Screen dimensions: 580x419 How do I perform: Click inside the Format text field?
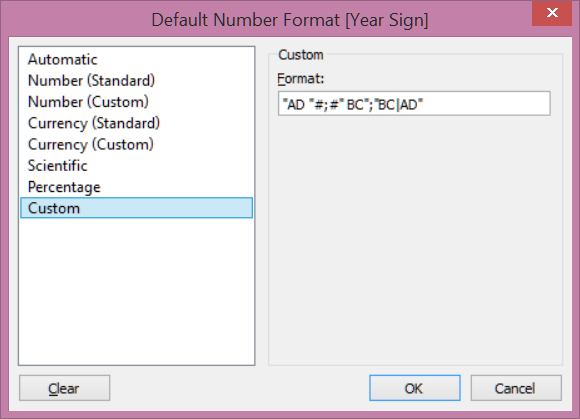pos(414,104)
